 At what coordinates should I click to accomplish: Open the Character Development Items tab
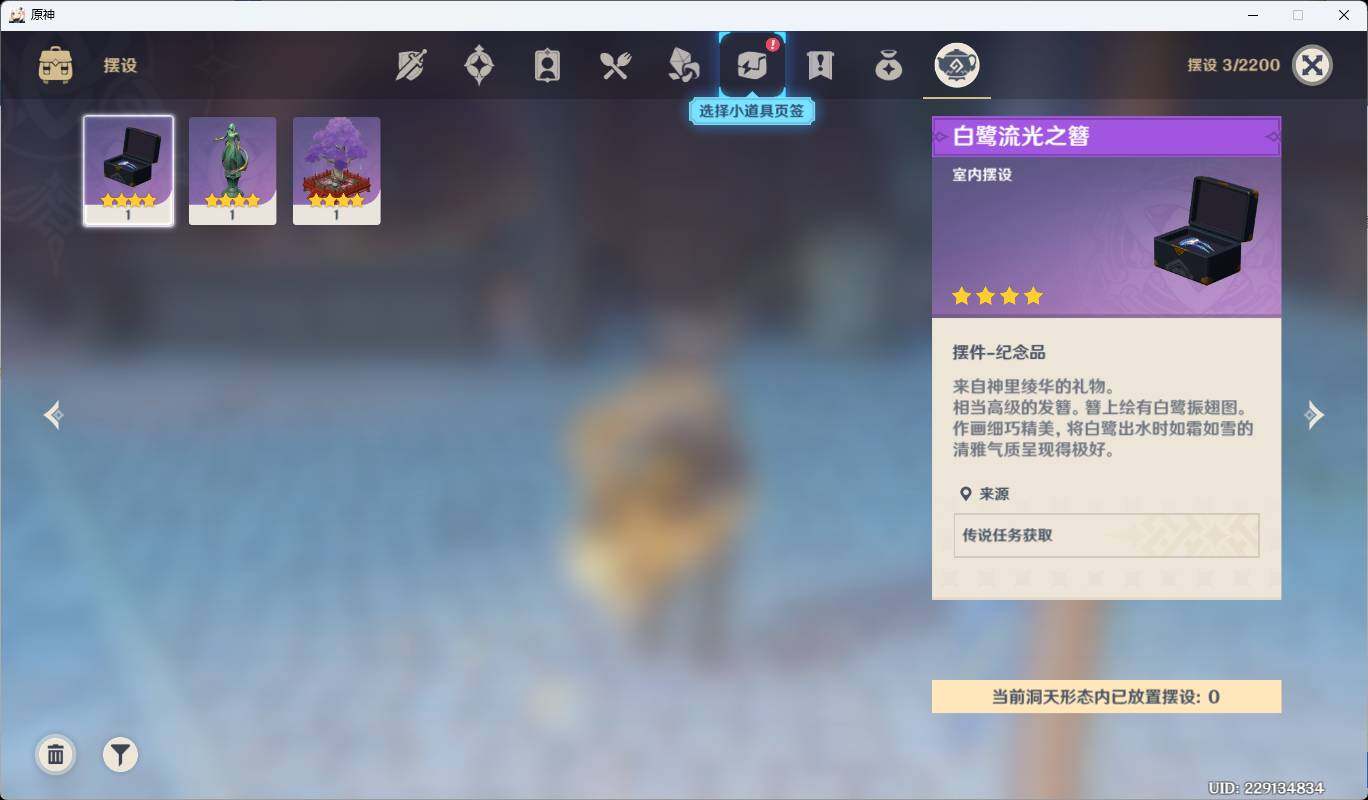547,66
